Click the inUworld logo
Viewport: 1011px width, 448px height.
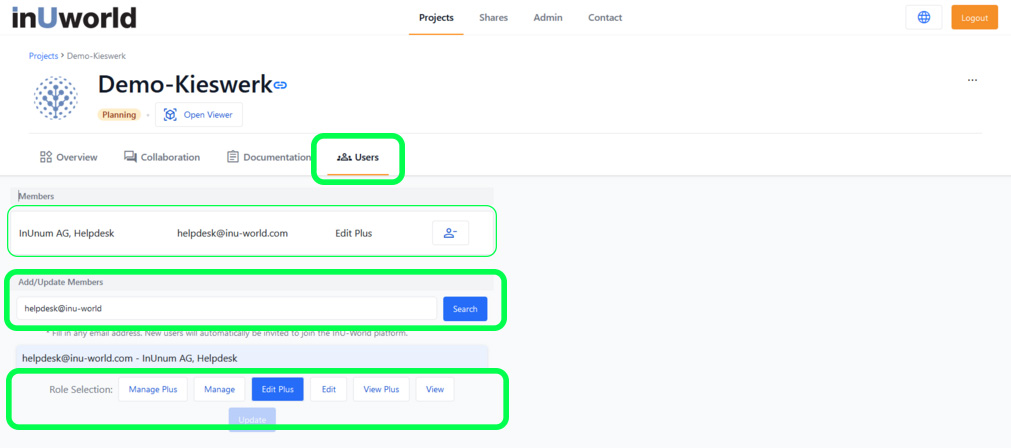74,17
